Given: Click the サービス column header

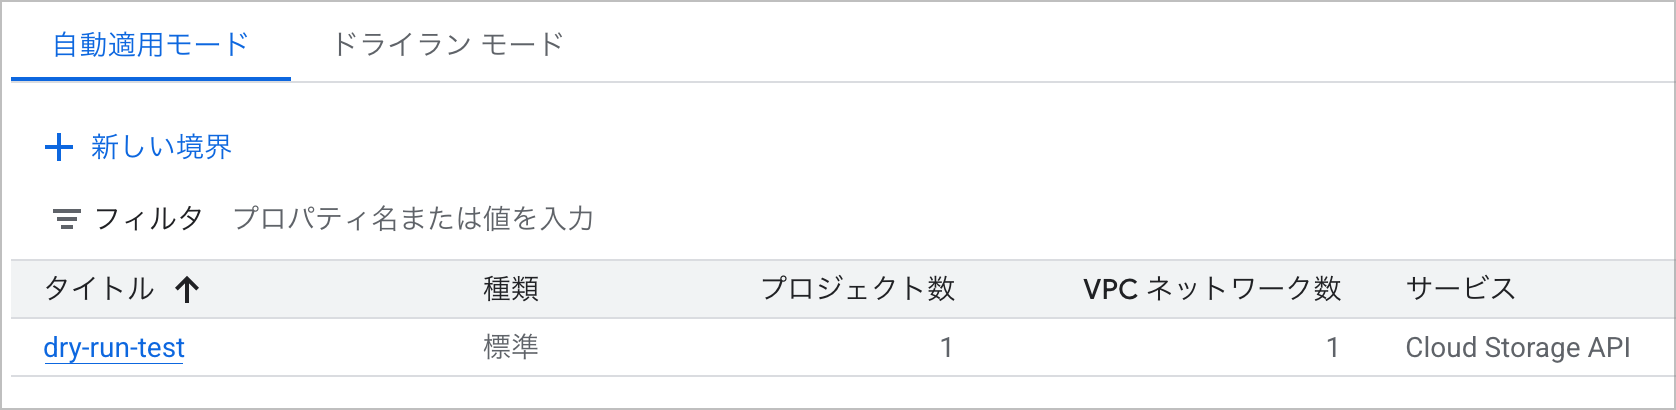Looking at the screenshot, I should pos(1460,290).
